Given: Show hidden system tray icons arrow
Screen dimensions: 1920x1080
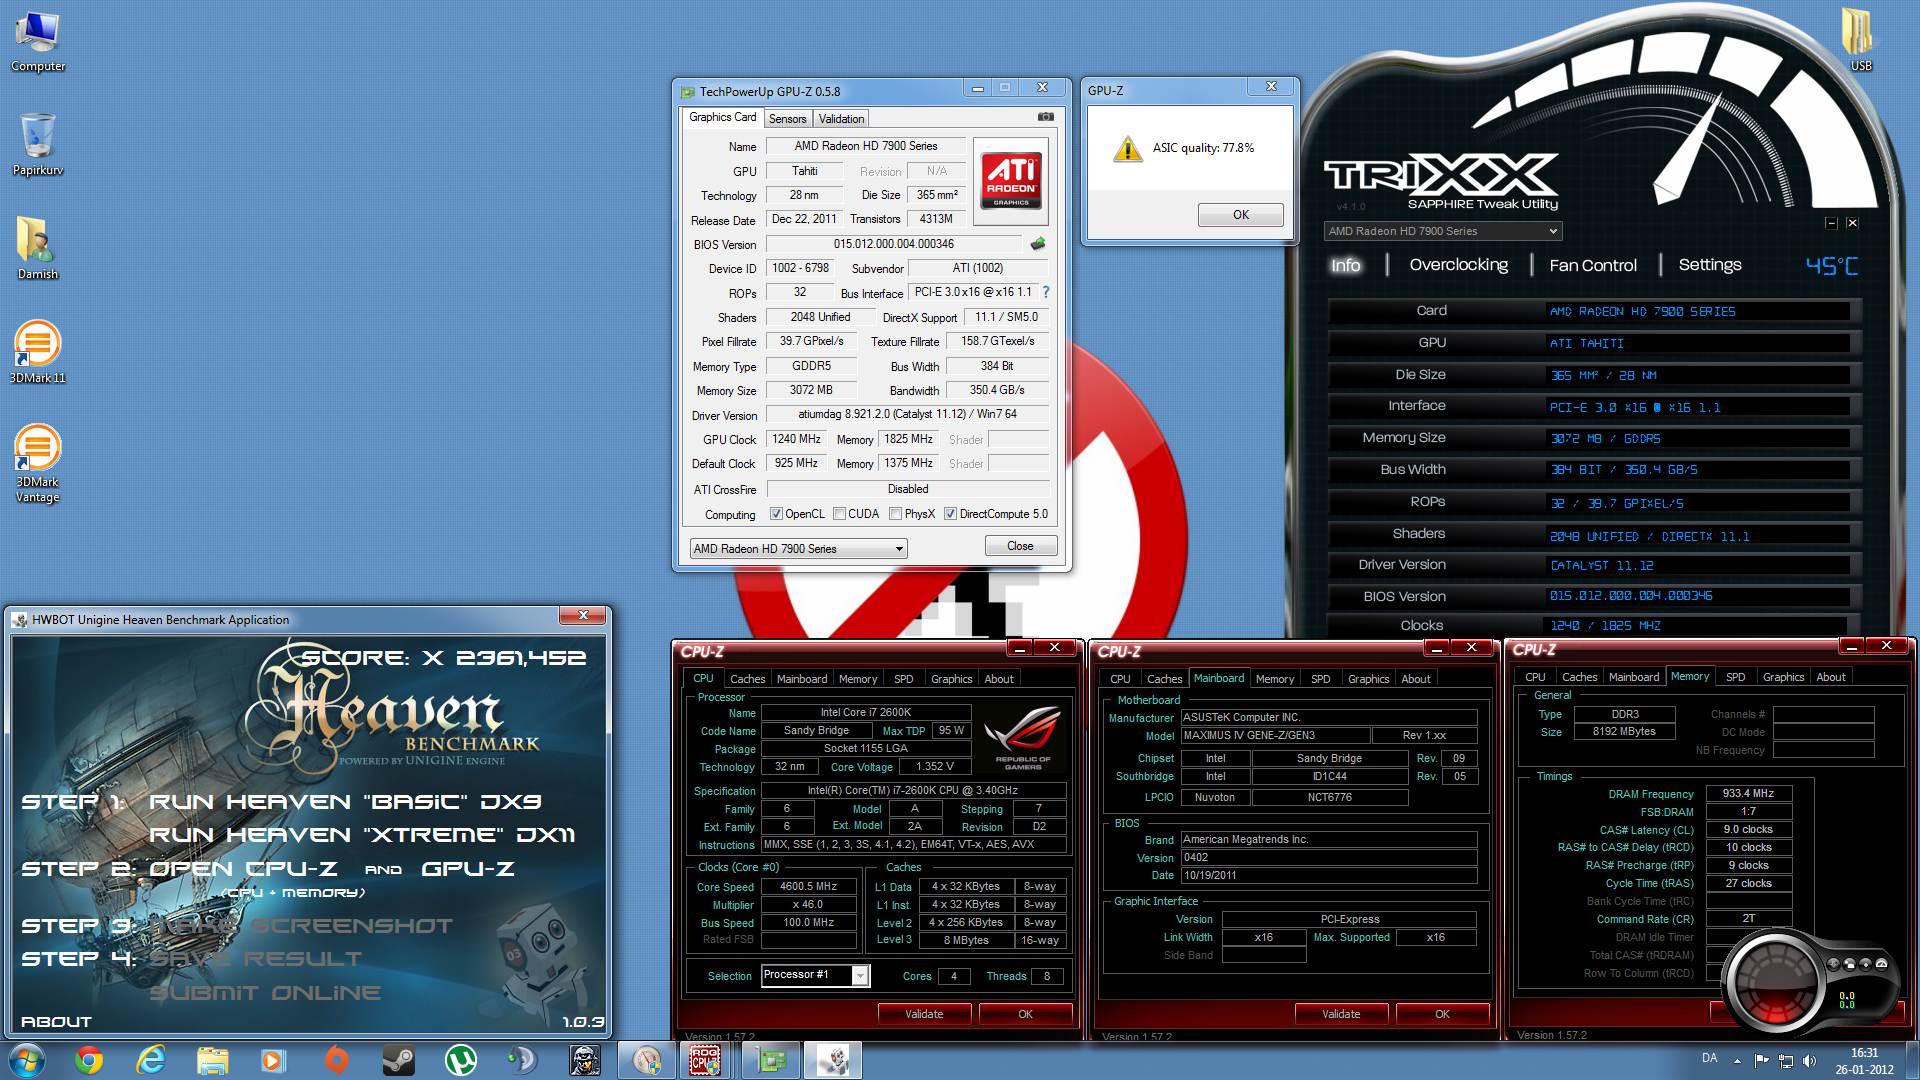Looking at the screenshot, I should coord(1737,1060).
